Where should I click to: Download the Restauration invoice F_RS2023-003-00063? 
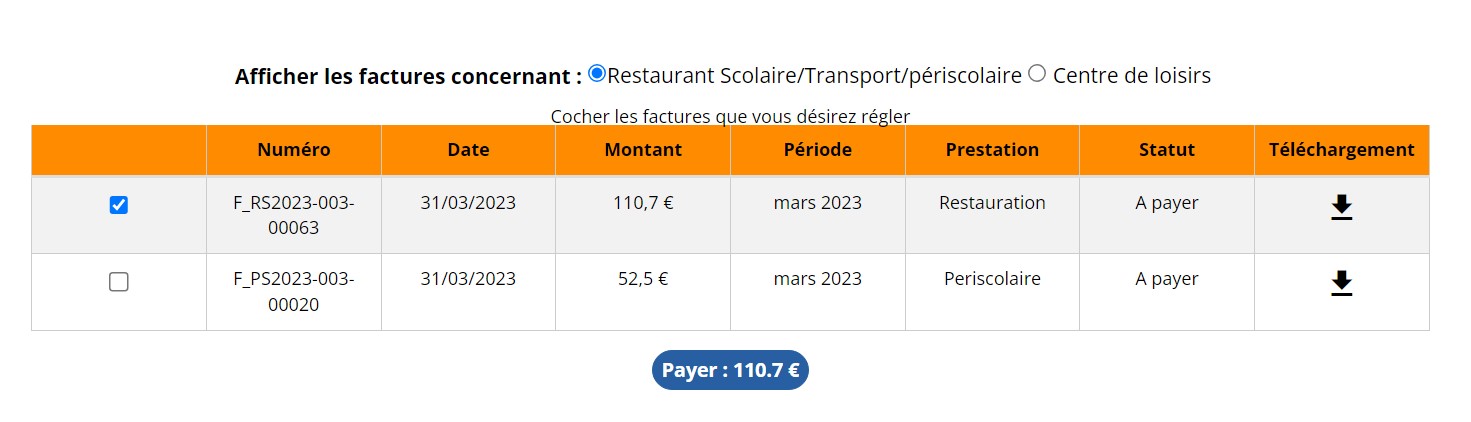tap(1341, 207)
